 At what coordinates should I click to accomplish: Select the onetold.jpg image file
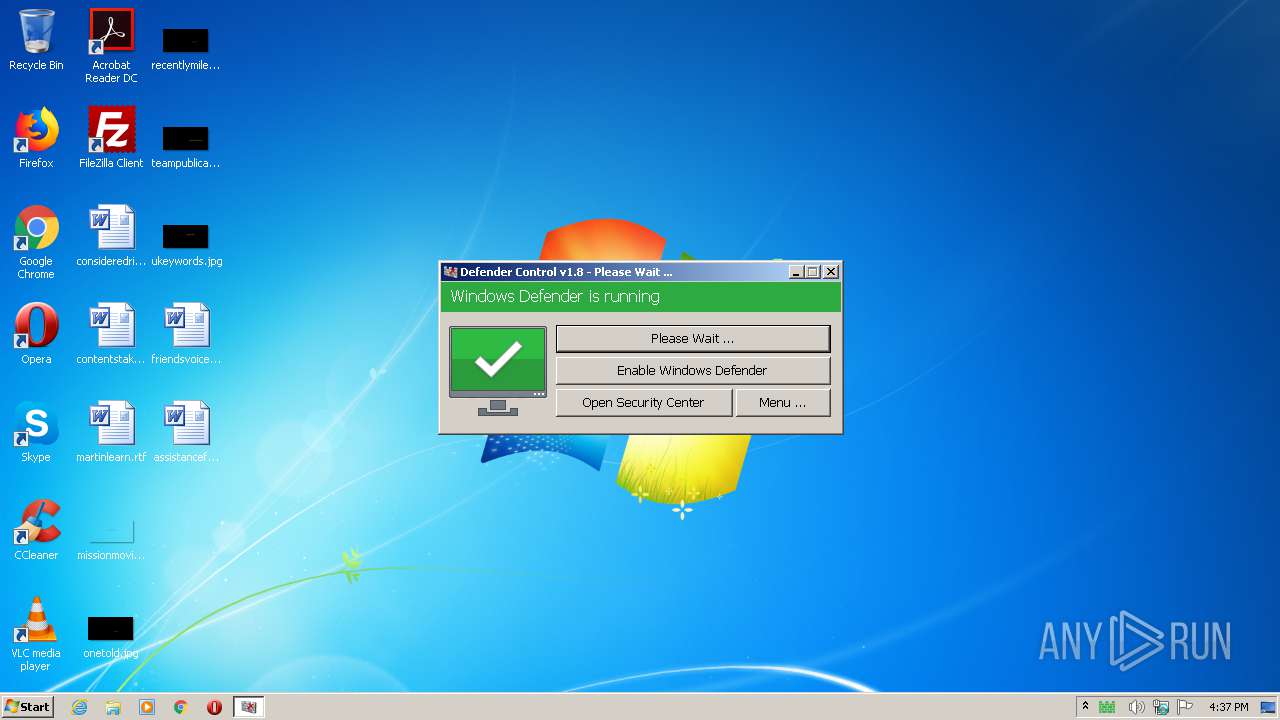[111, 637]
